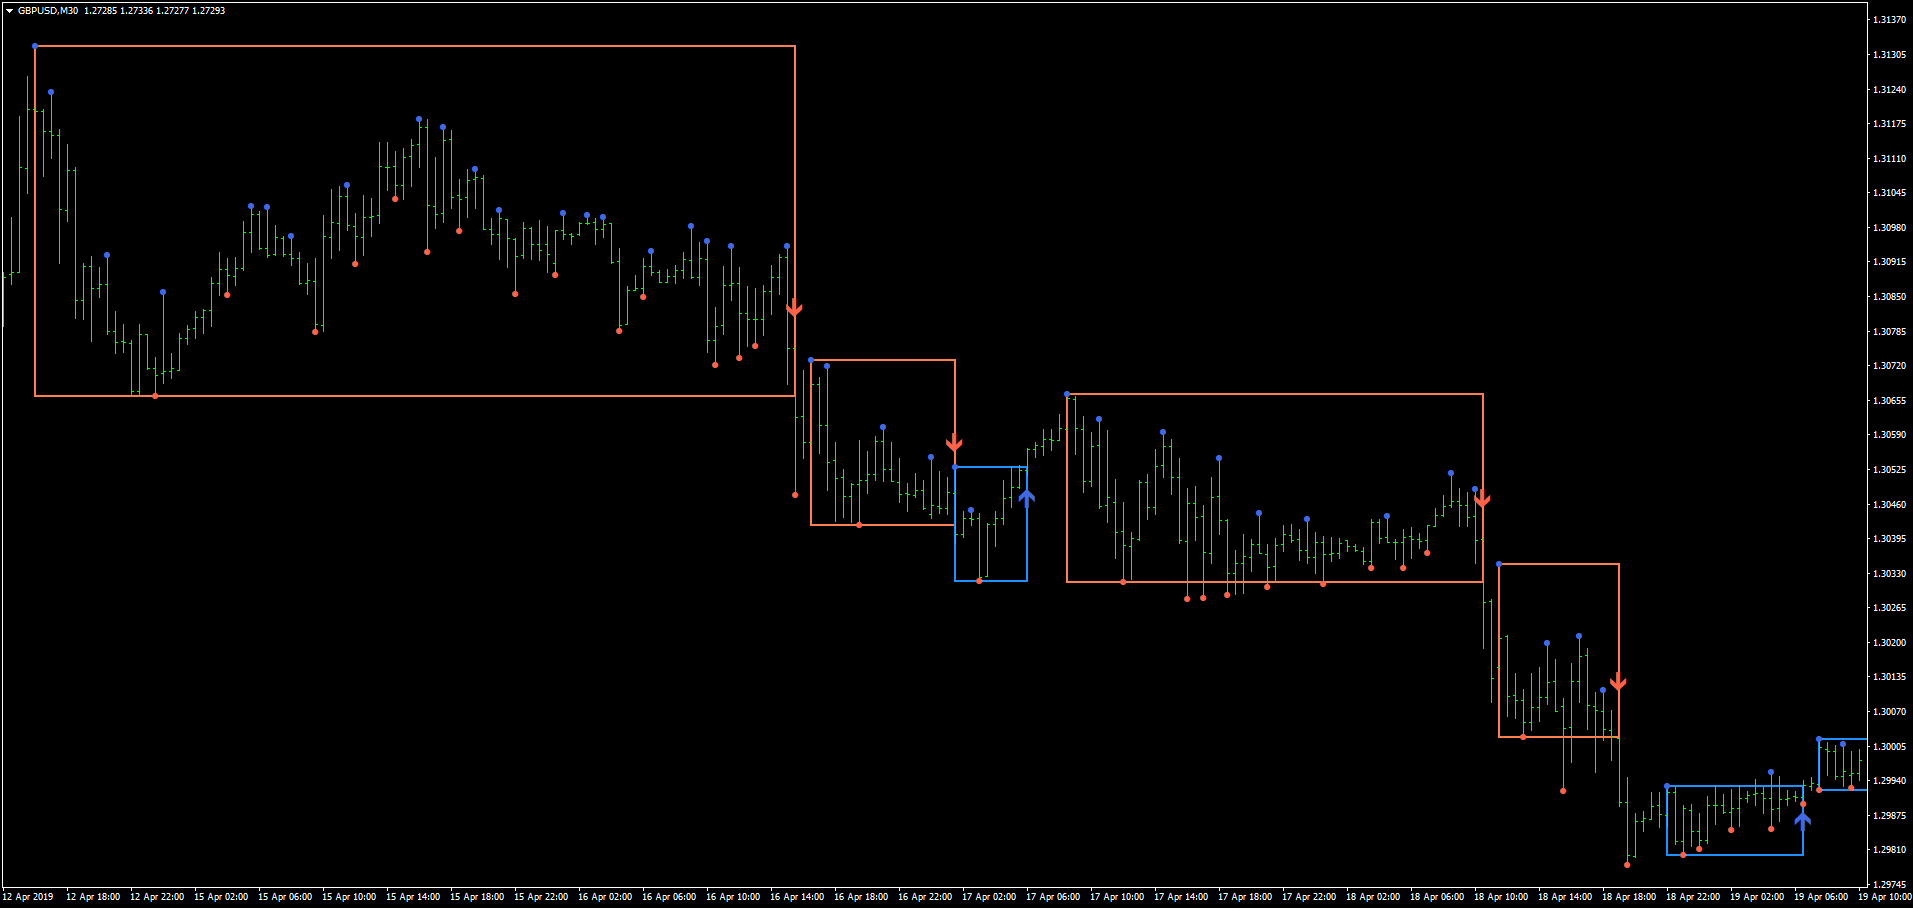Click the 1.30785 price axis label

(x=1889, y=332)
